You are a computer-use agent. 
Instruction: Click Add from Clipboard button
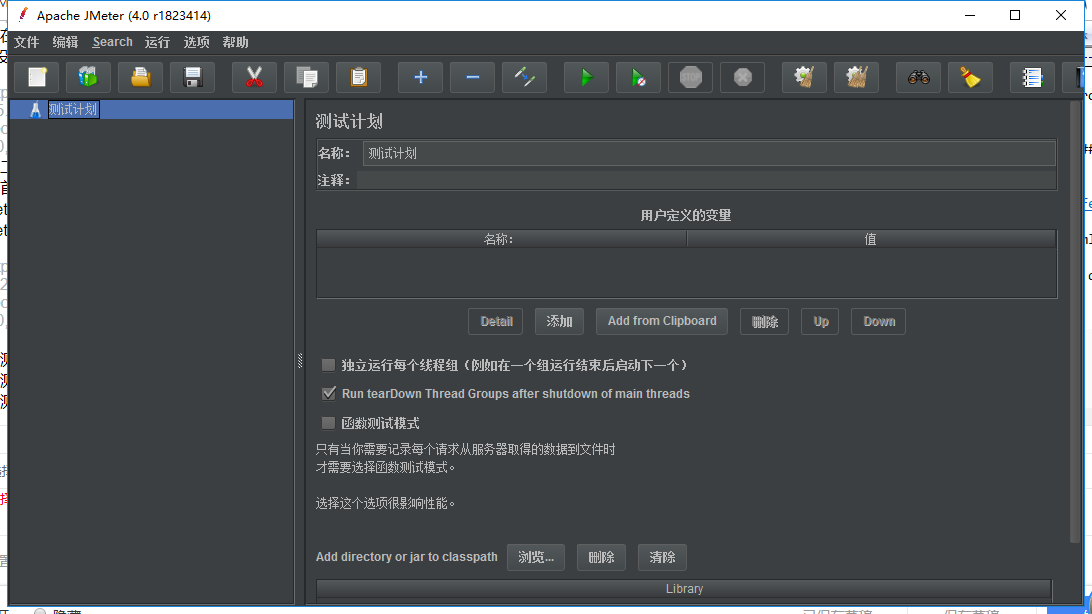click(662, 322)
